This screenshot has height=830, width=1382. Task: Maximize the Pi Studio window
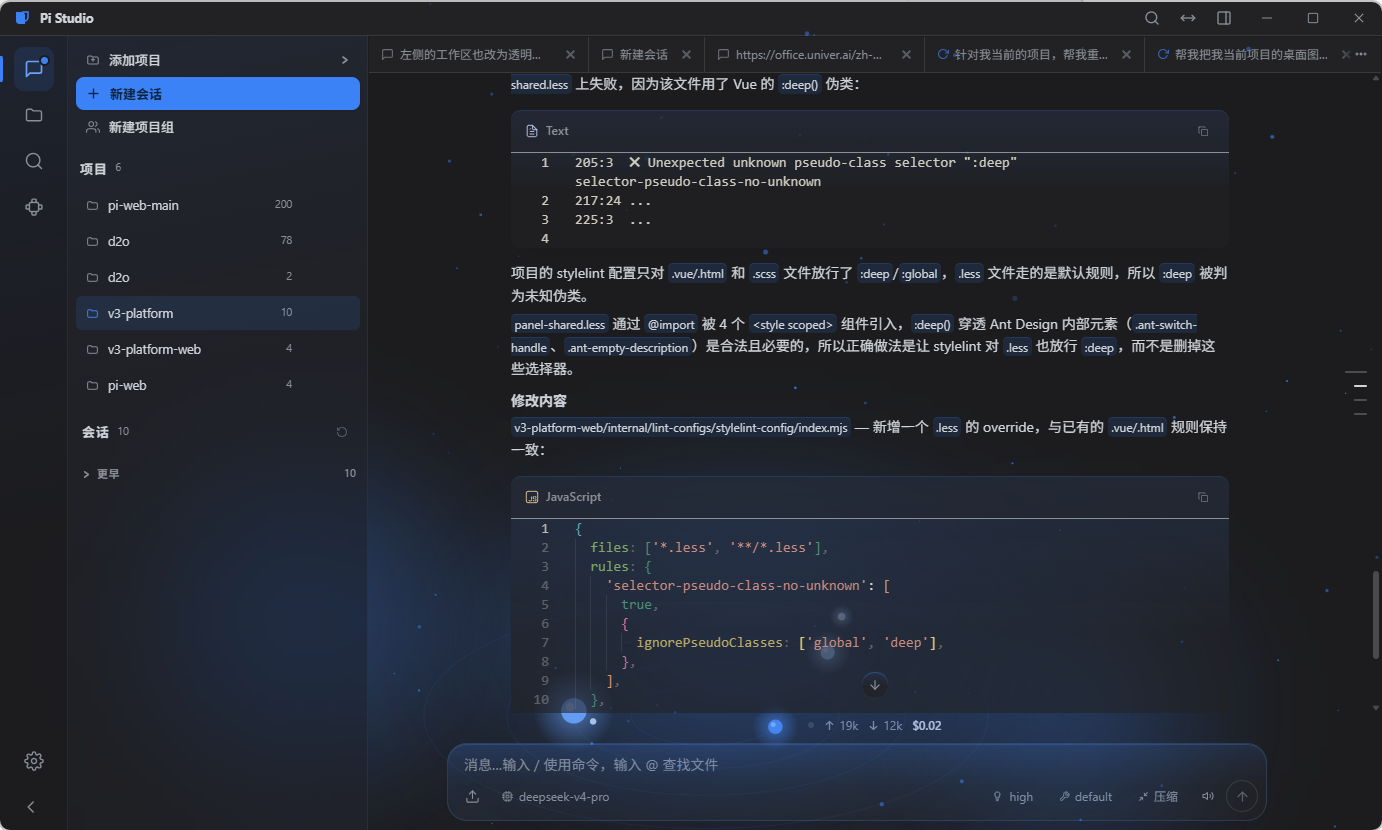coord(1313,18)
